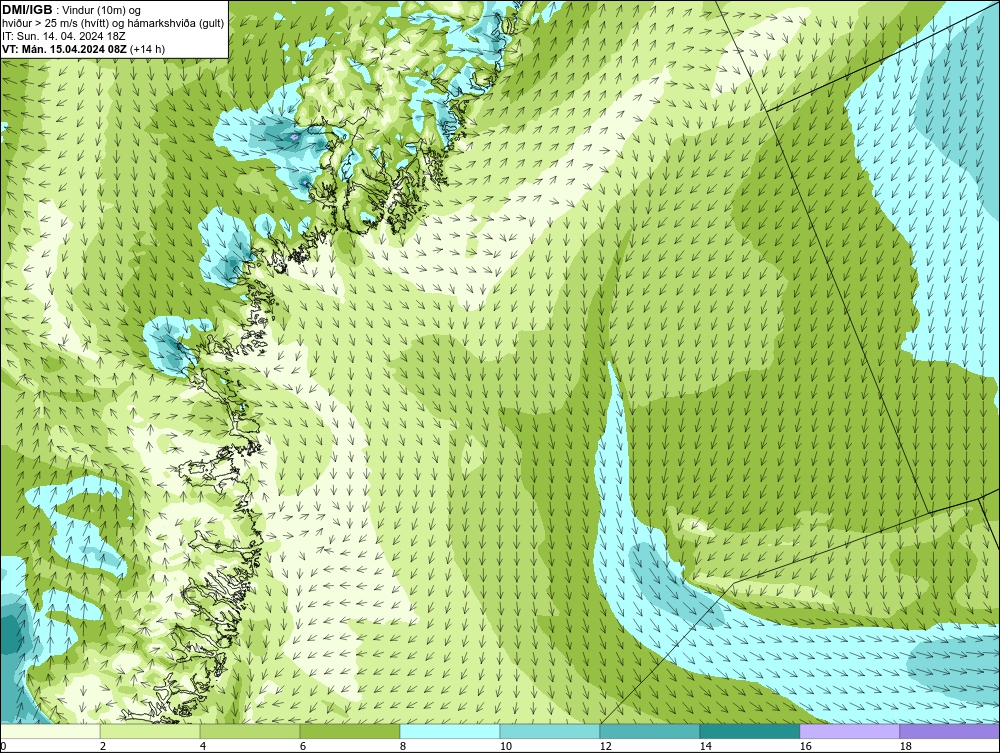Click the 0–2 m/s pale legend swatch
This screenshot has height=753, width=1000.
[x=50, y=731]
